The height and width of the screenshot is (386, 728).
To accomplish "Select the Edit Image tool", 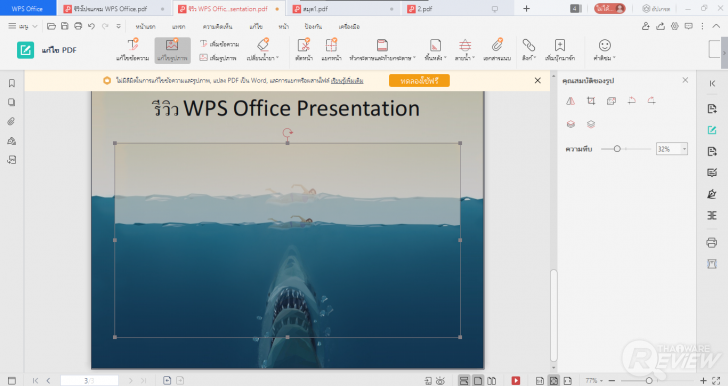I will tap(172, 50).
